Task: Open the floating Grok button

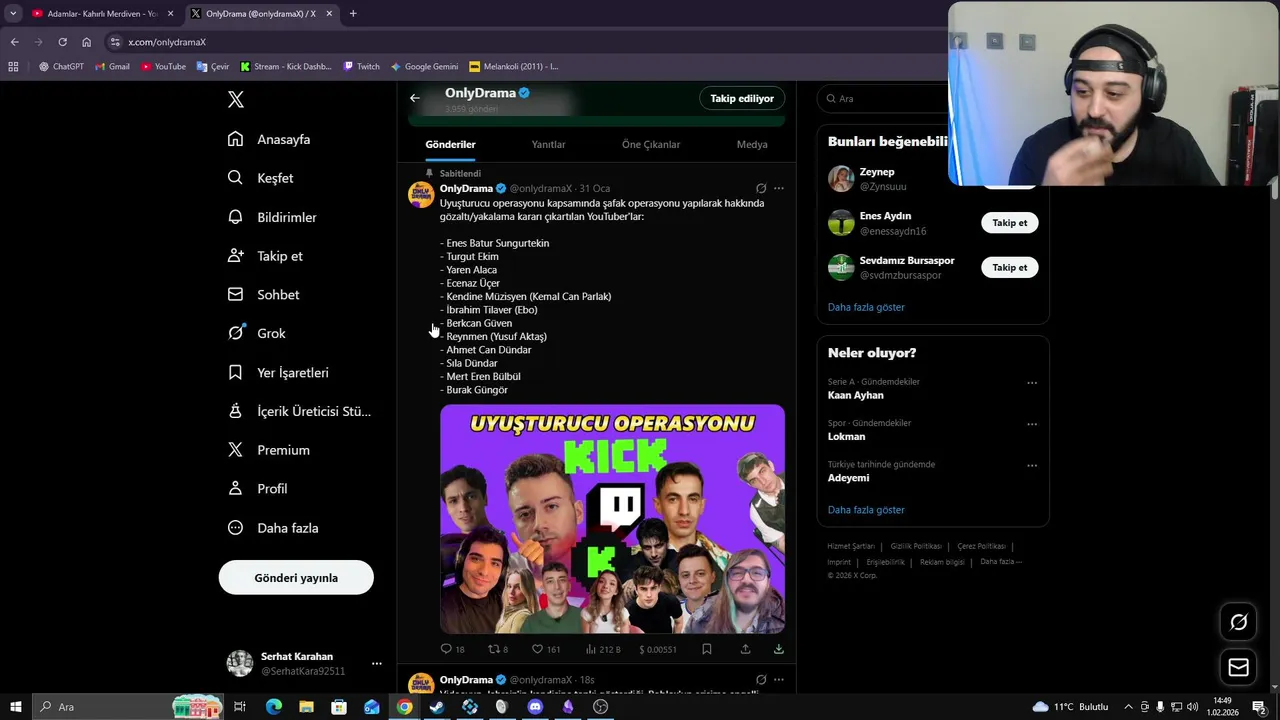Action: (x=1238, y=622)
